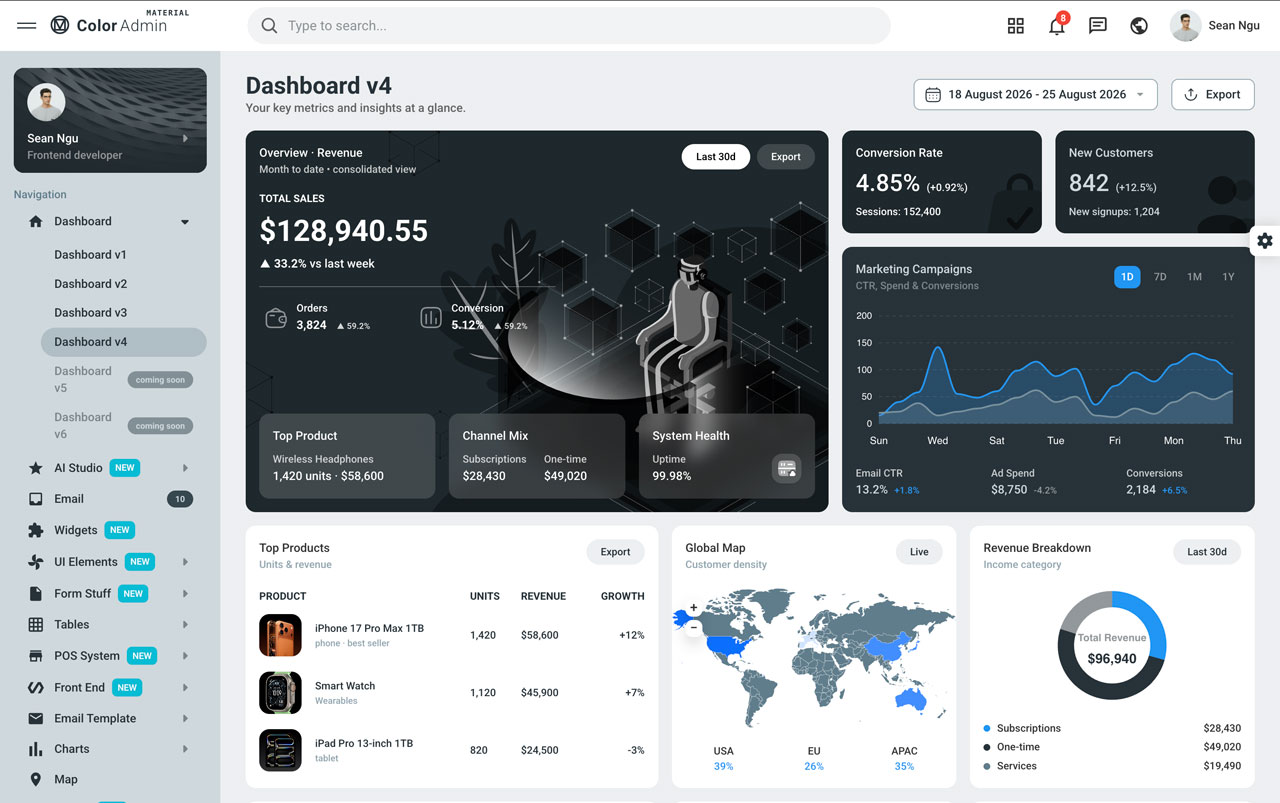
Task: Select the 1M campaign range
Action: pyautogui.click(x=1194, y=277)
